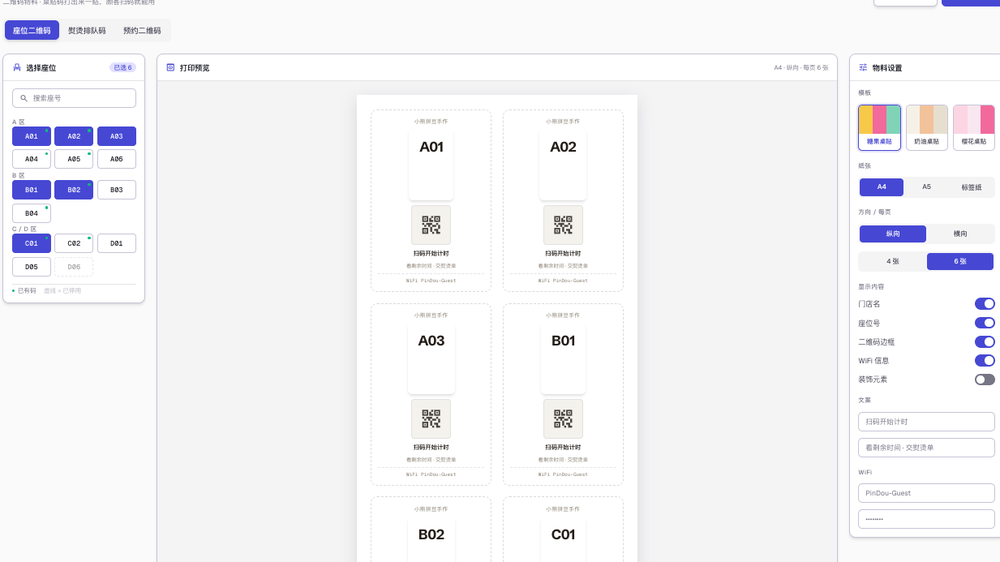Select seat A06

116,159
